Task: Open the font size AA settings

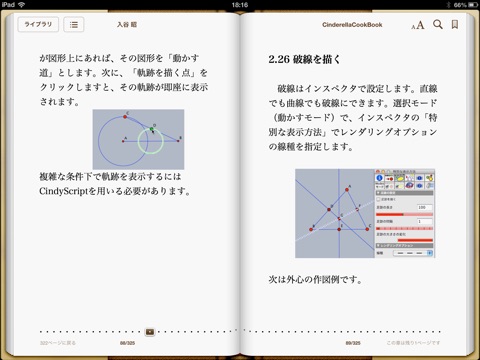Action: 418,25
